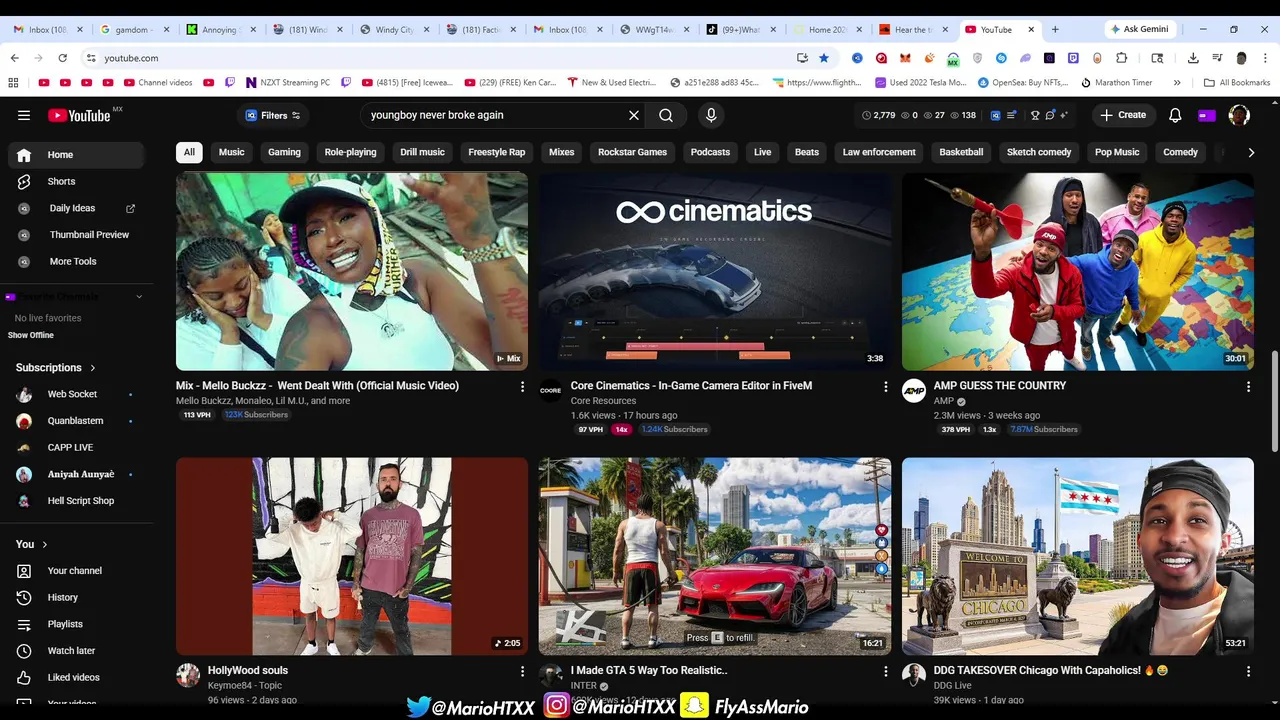Open Chrome's three-dot menu
The image size is (1280, 720).
pyautogui.click(x=1266, y=58)
